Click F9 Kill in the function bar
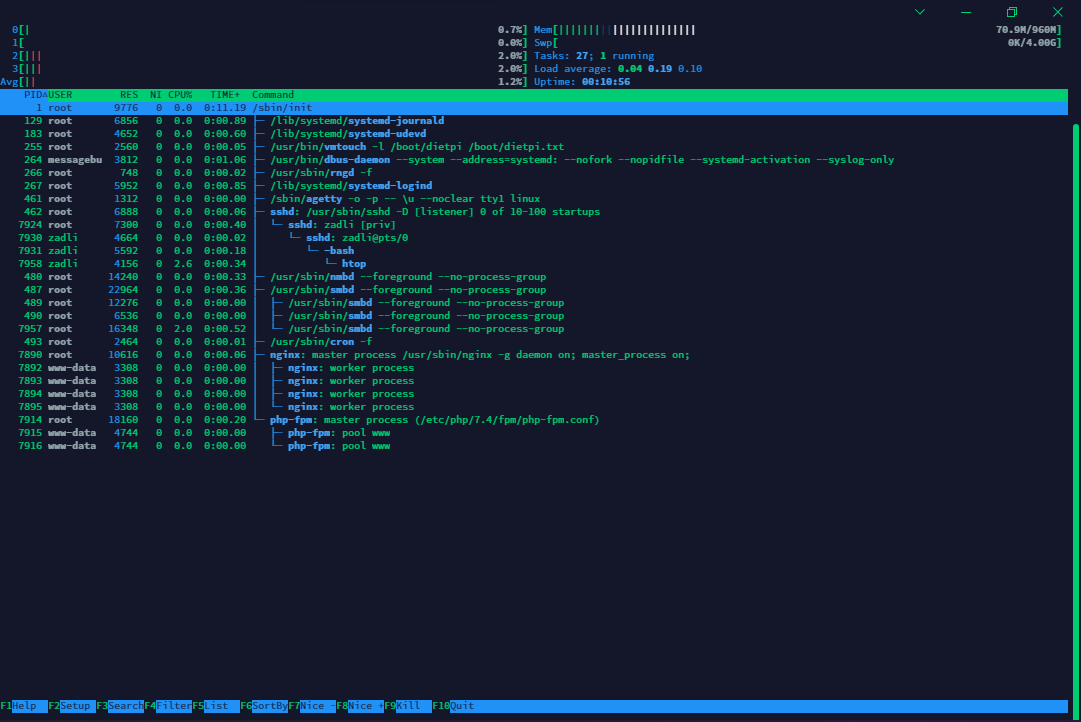Viewport: 1081px width, 722px height. point(407,705)
